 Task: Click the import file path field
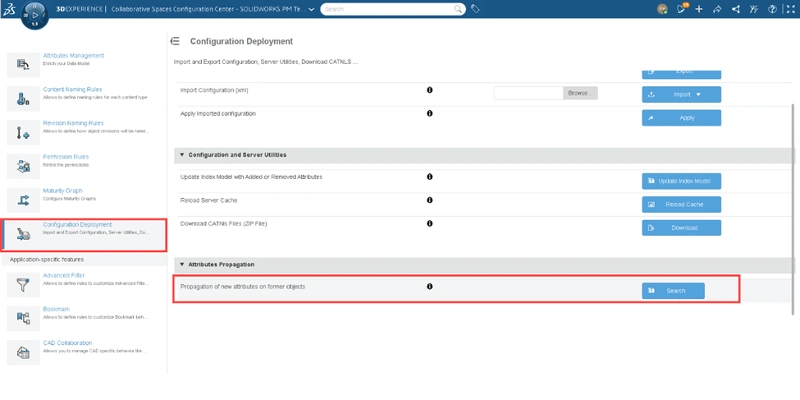pos(529,93)
